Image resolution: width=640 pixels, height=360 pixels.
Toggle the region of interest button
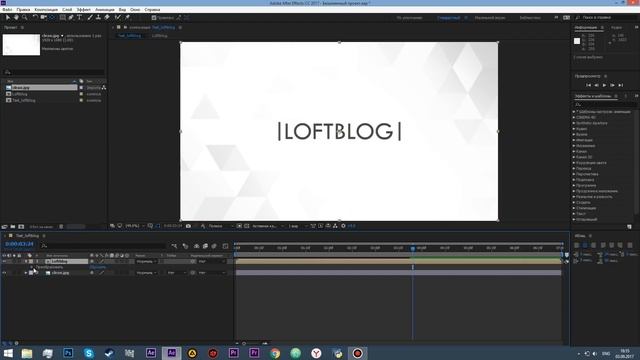[x=239, y=226]
